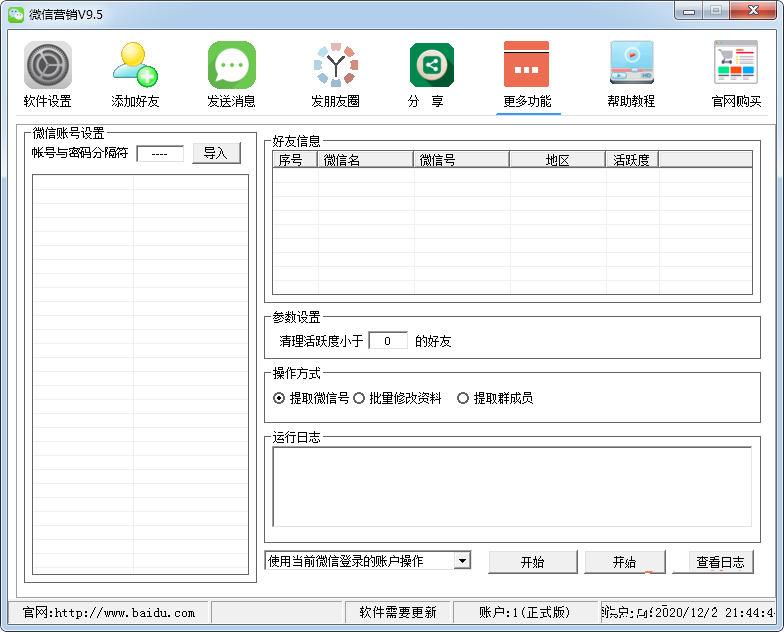Click the 软件需要更新 status bar text
The width and height of the screenshot is (784, 632).
pyautogui.click(x=398, y=612)
